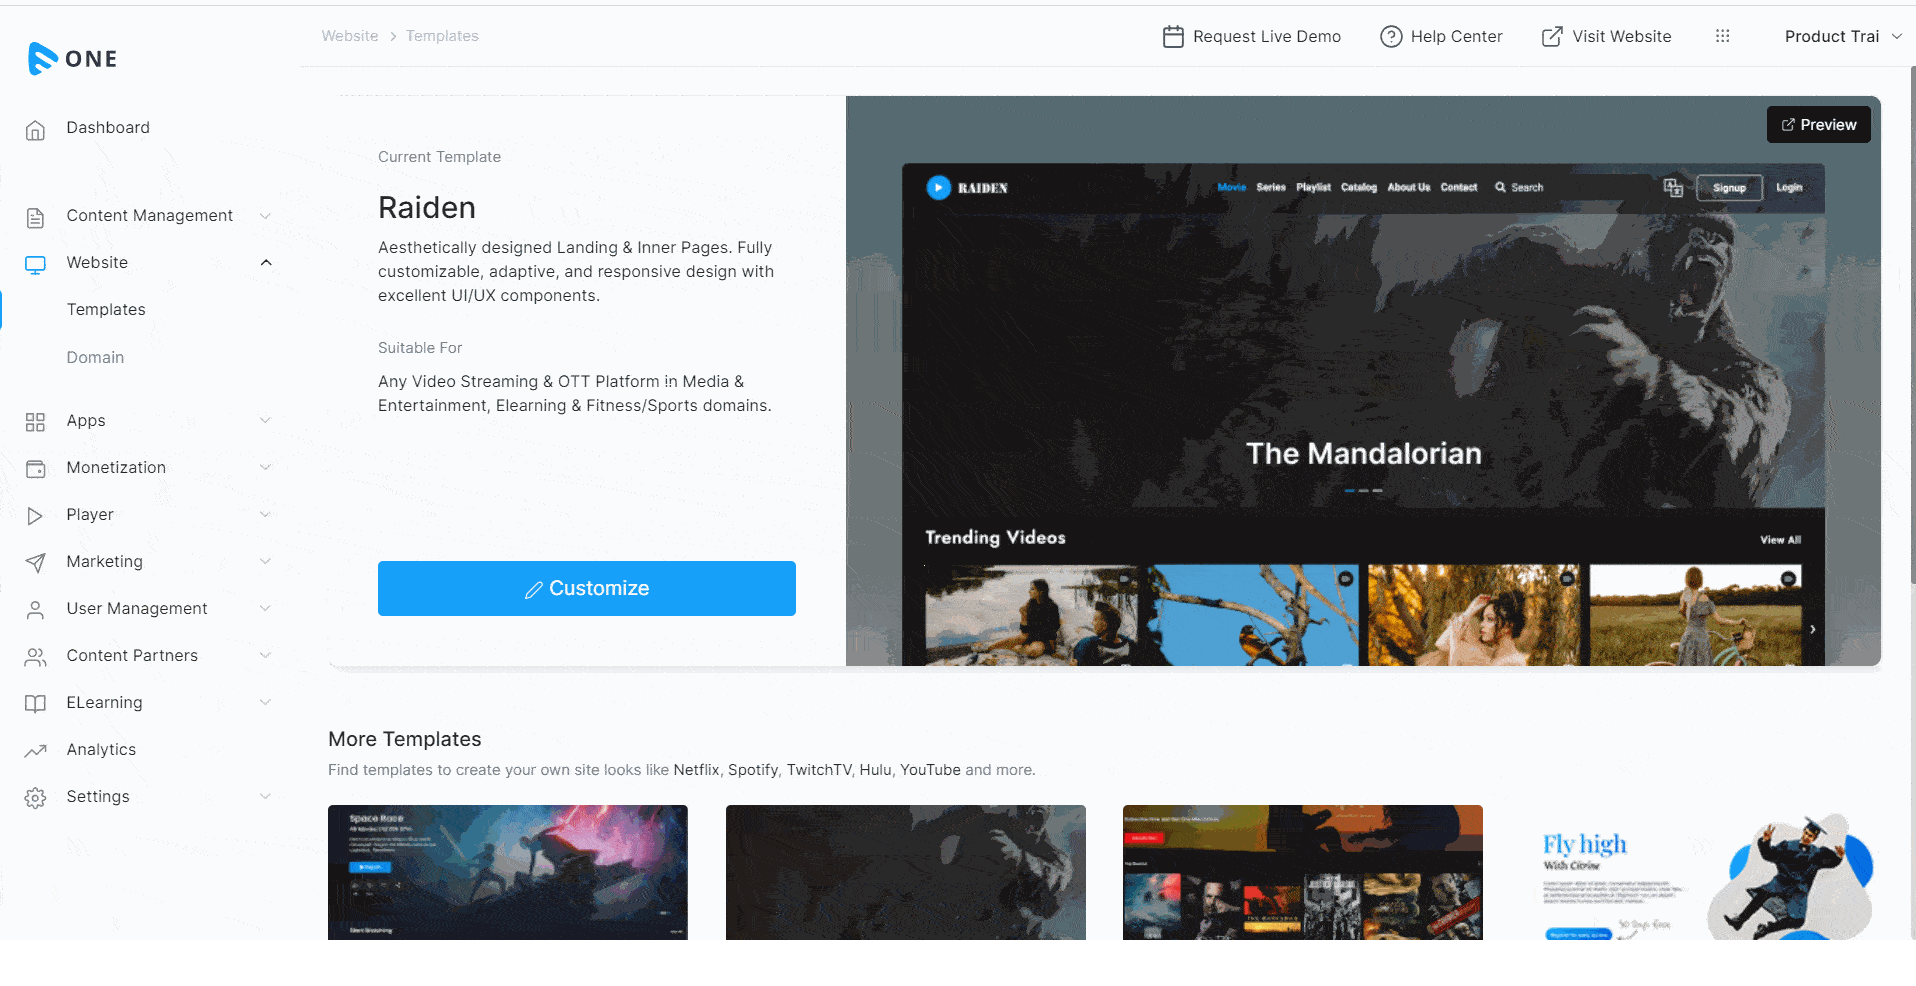This screenshot has width=1916, height=986.
Task: Click Request Live Demo link
Action: pyautogui.click(x=1266, y=37)
